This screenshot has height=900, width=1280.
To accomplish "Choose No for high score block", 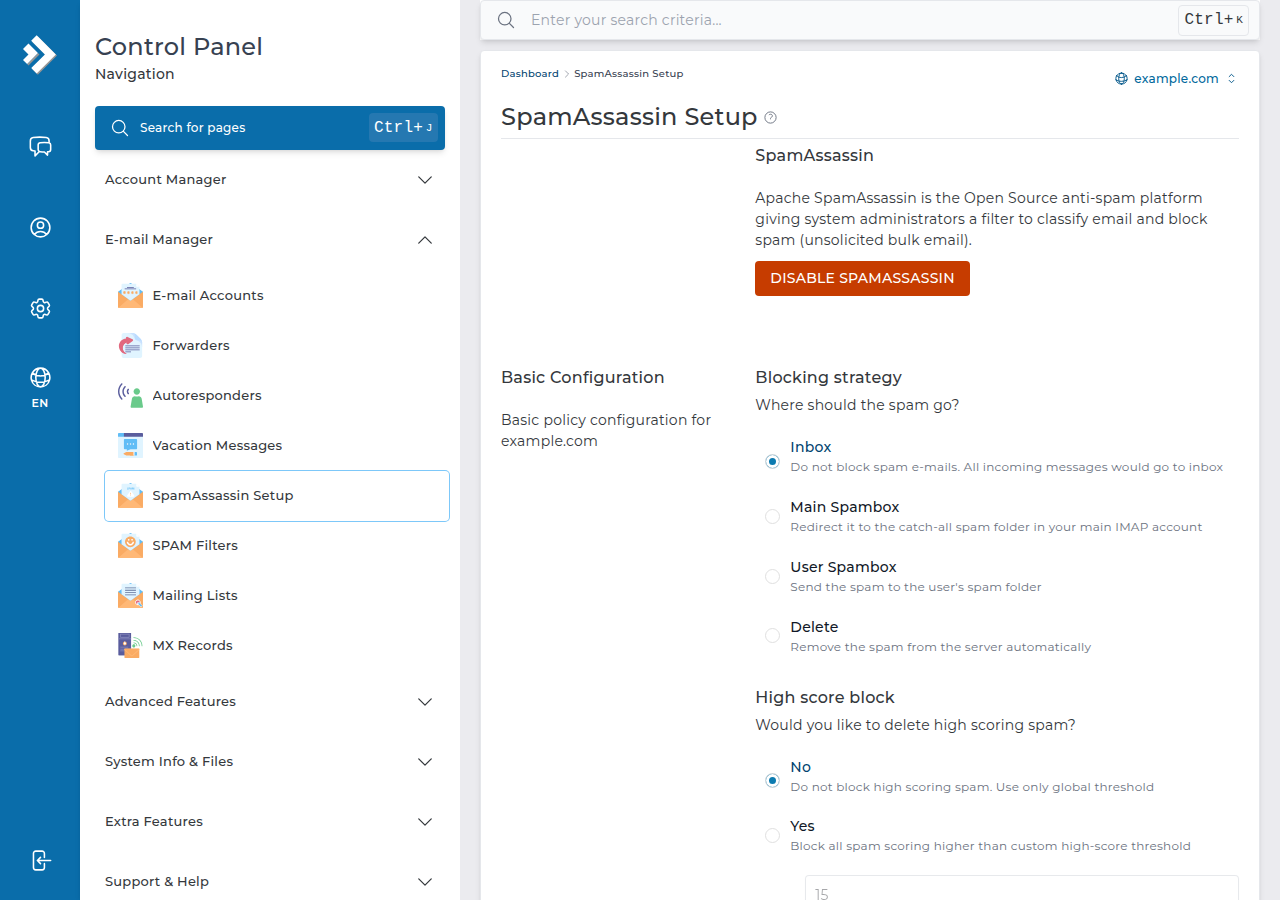I will (x=772, y=780).
